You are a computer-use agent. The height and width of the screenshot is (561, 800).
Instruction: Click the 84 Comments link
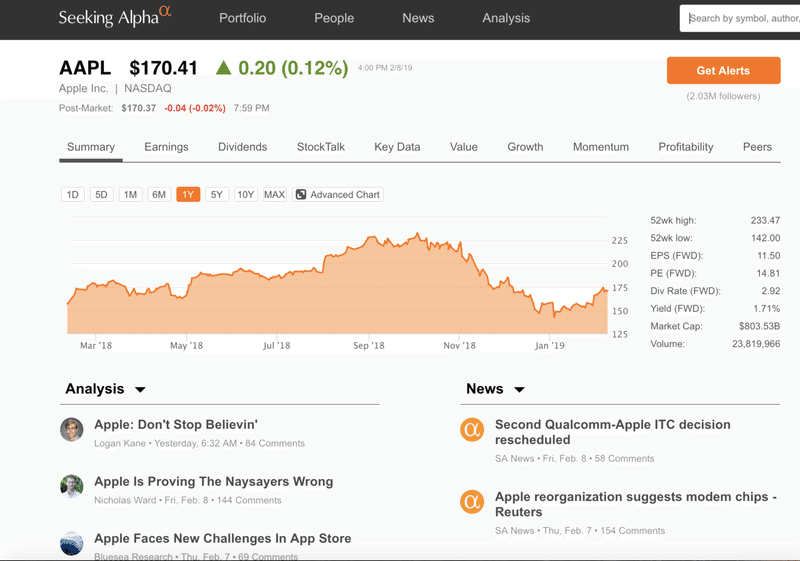275,443
